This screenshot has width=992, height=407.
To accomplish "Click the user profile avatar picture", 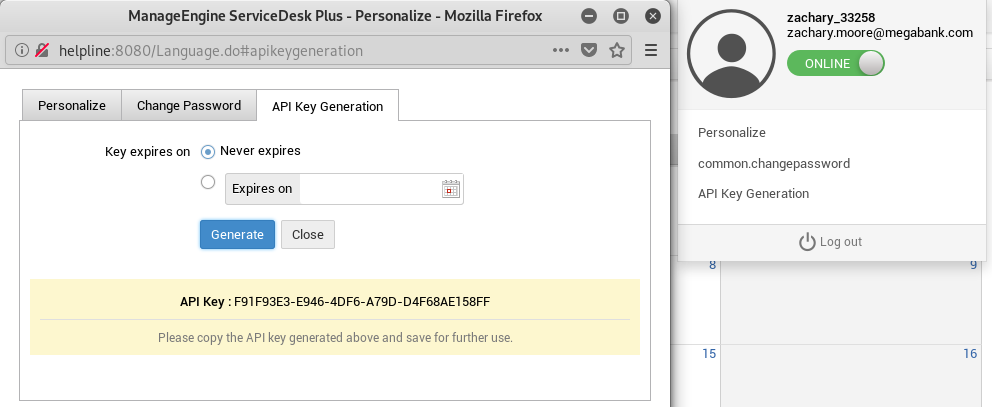I will click(732, 55).
